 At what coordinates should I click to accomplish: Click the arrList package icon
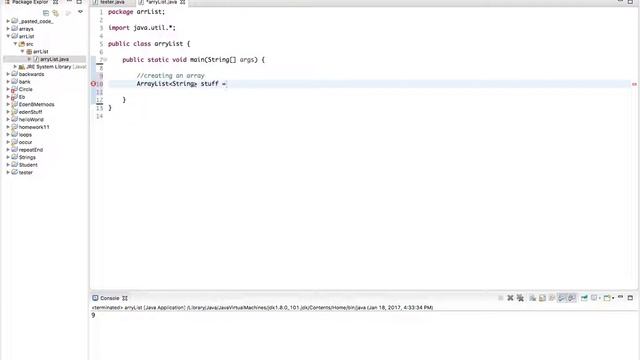[x=29, y=51]
